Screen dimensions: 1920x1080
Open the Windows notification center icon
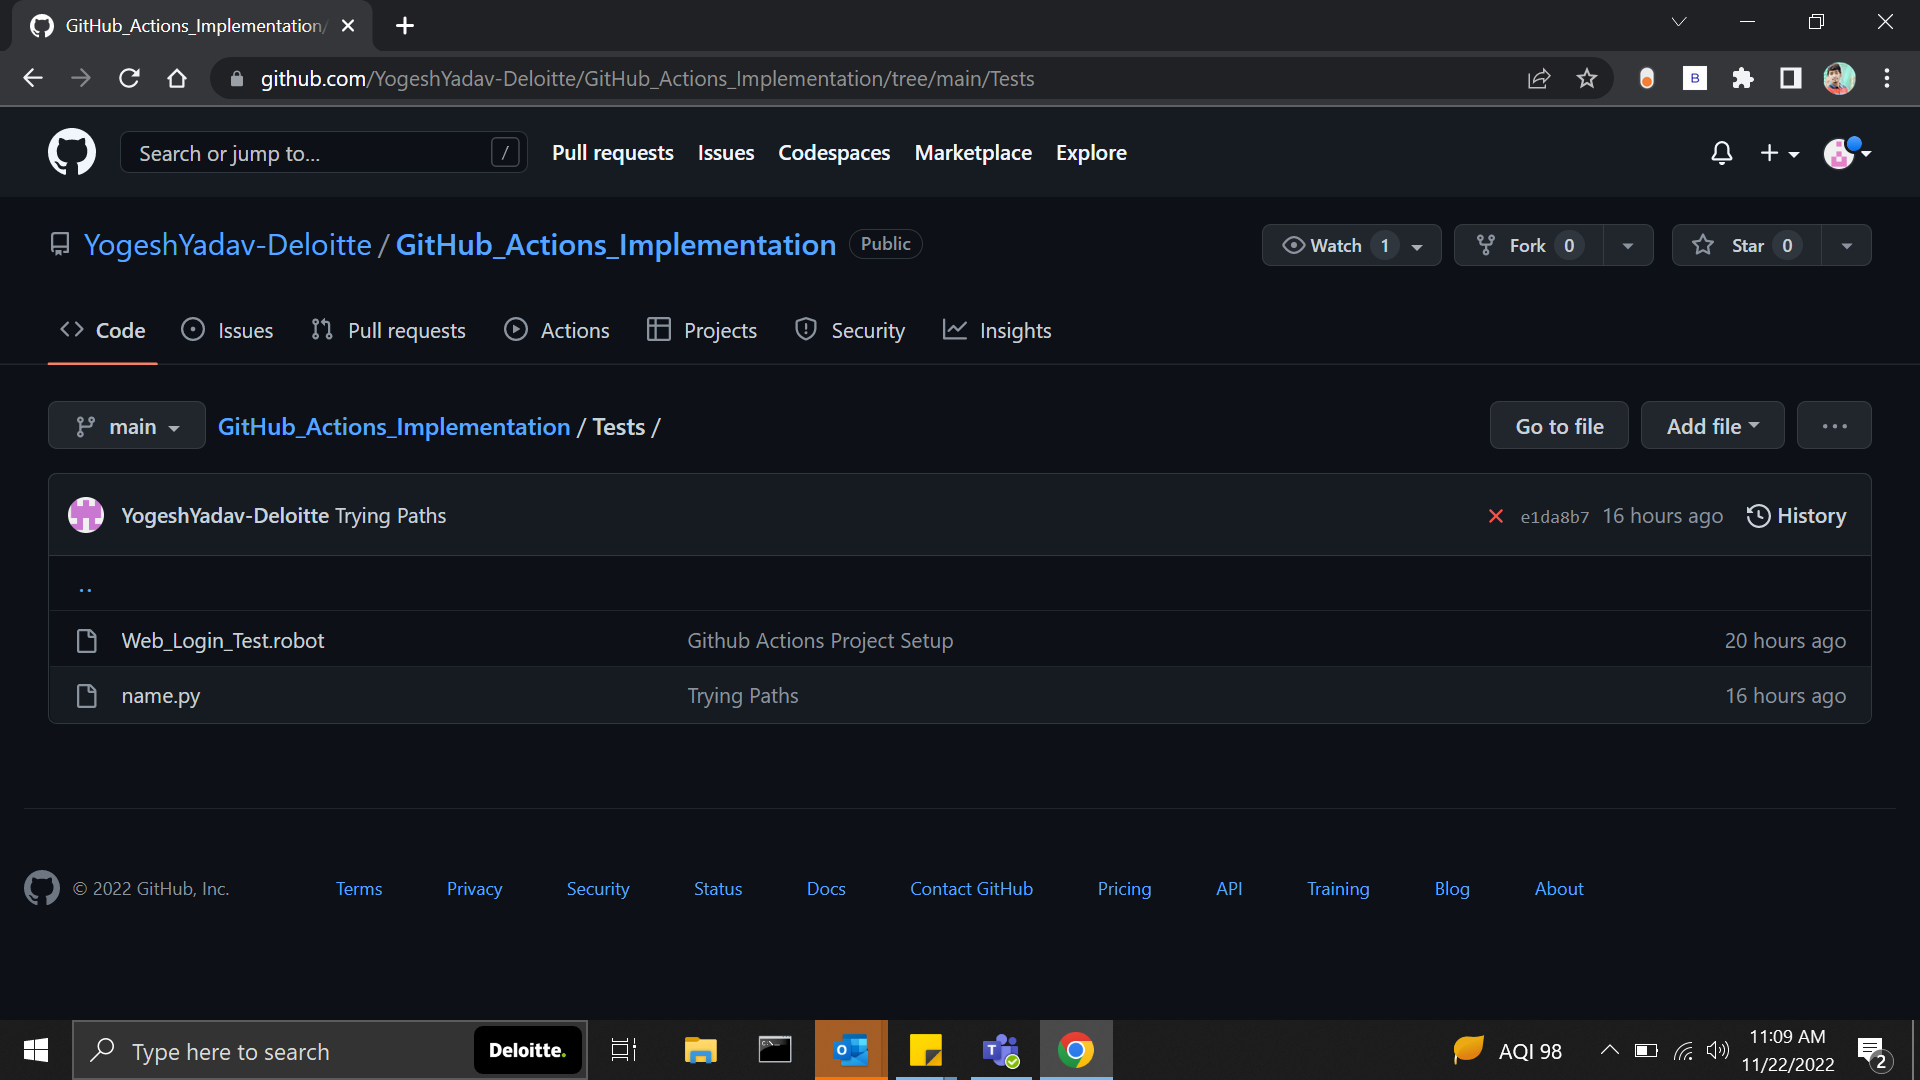click(1873, 1052)
